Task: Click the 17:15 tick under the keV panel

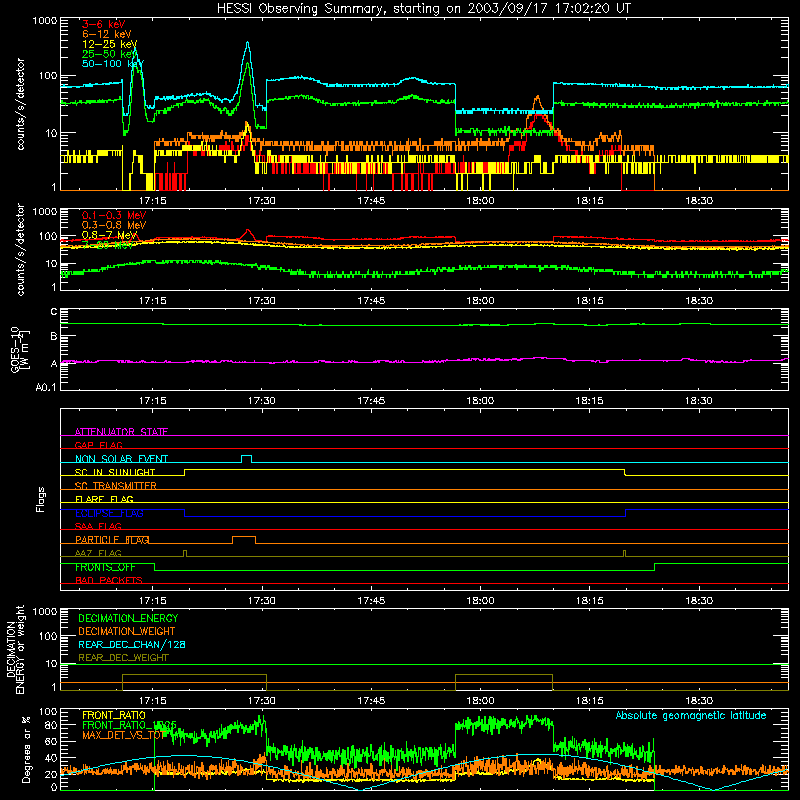Action: pyautogui.click(x=153, y=201)
